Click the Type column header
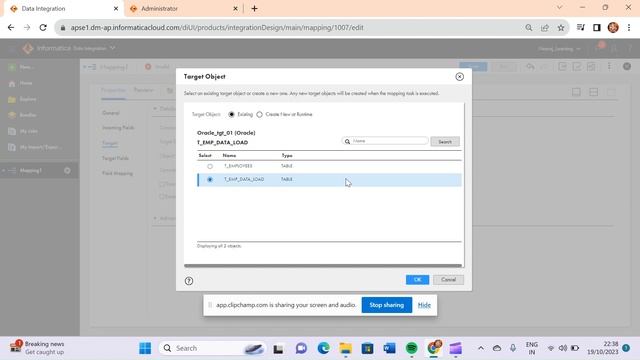The width and height of the screenshot is (640, 360). point(287,156)
